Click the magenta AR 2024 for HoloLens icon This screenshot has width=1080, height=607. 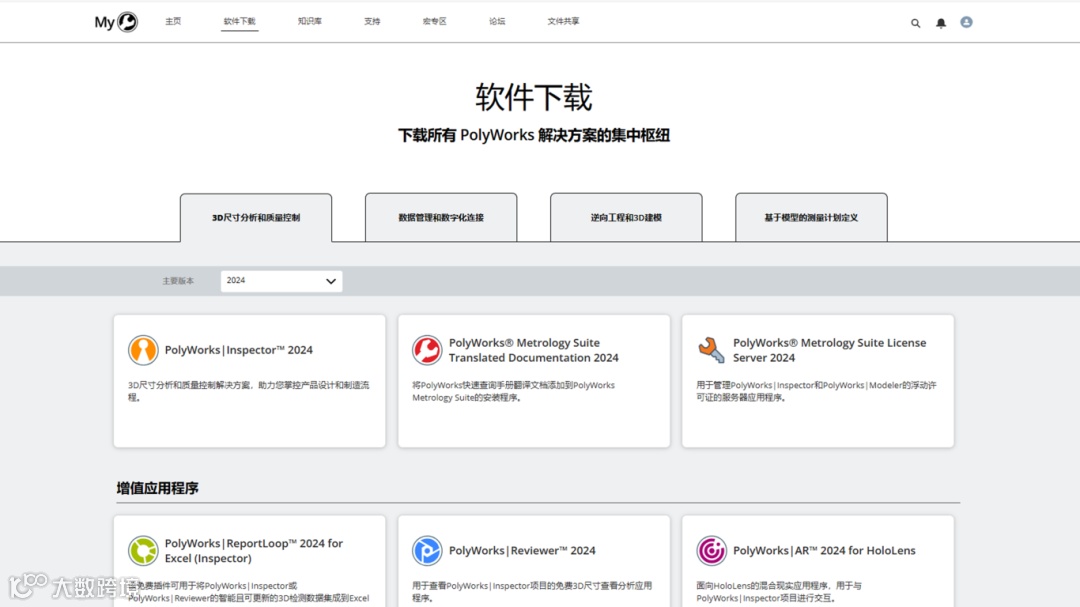tap(712, 551)
